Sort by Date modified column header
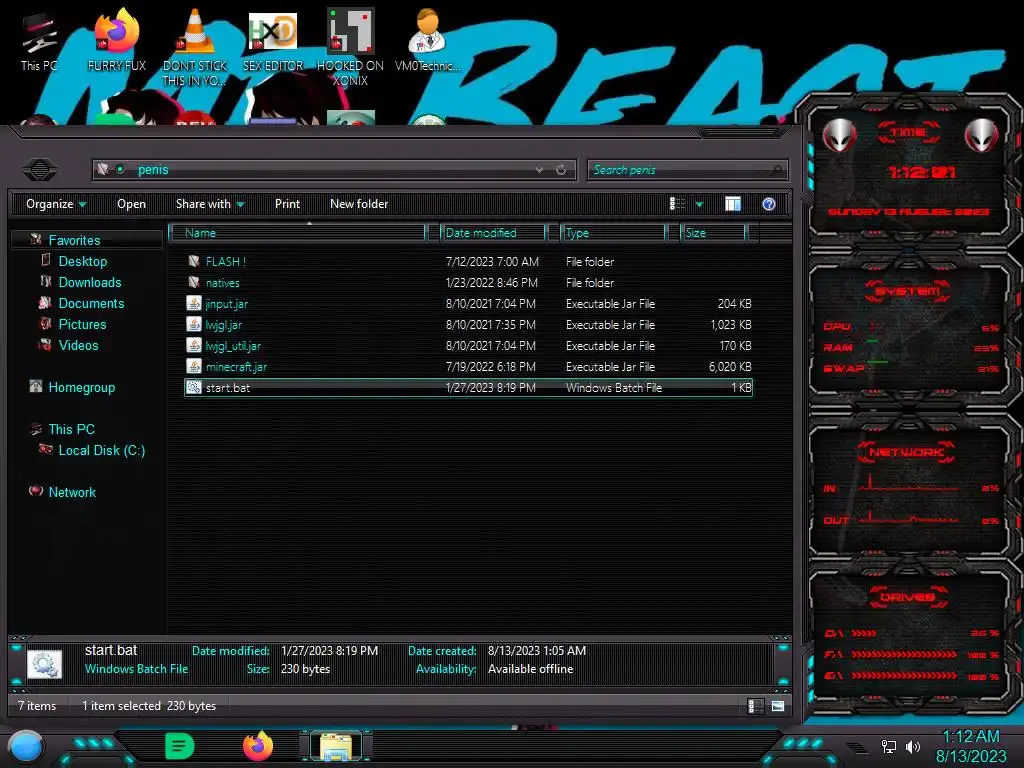 [x=494, y=232]
